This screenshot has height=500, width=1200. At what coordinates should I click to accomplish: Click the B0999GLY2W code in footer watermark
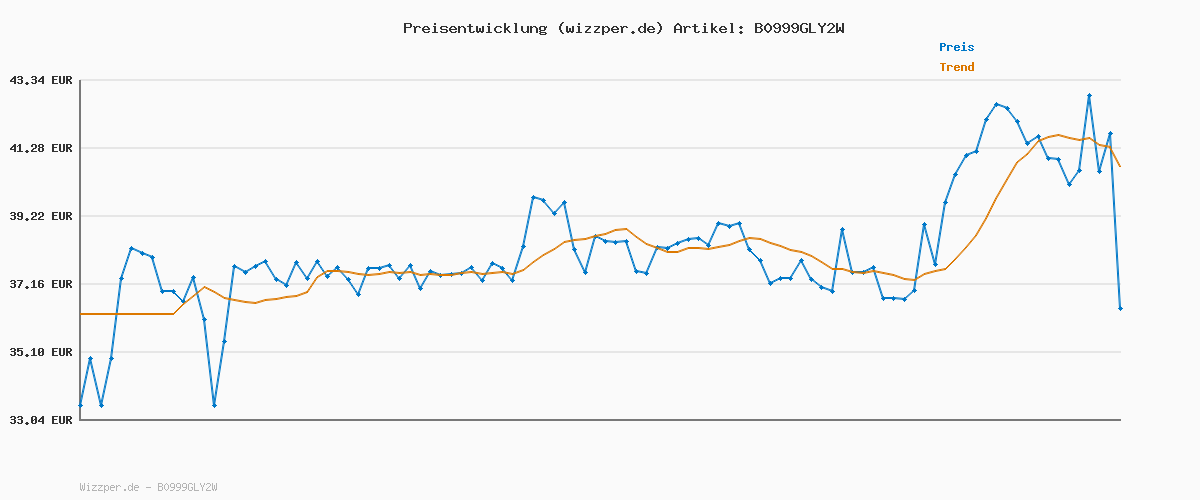187,487
